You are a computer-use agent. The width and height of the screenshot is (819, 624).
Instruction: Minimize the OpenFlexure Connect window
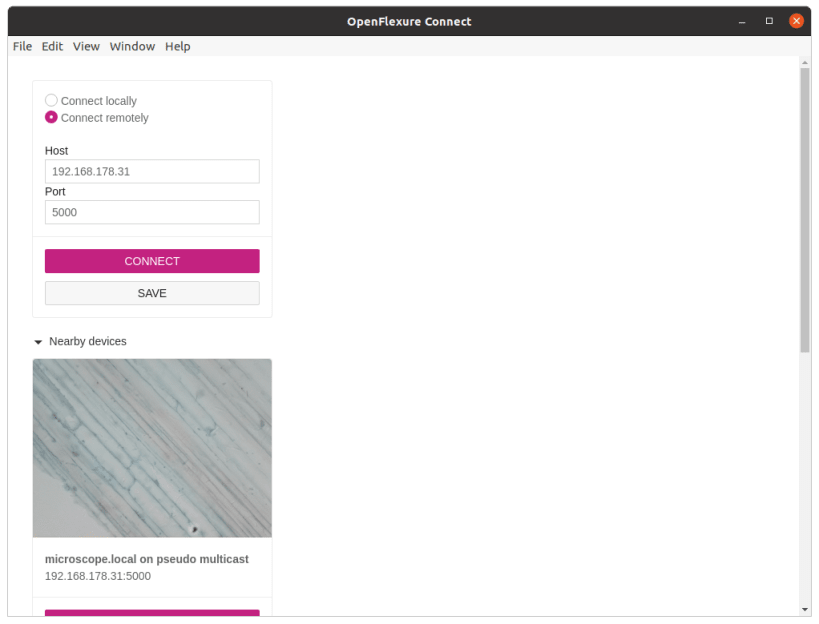pyautogui.click(x=742, y=21)
